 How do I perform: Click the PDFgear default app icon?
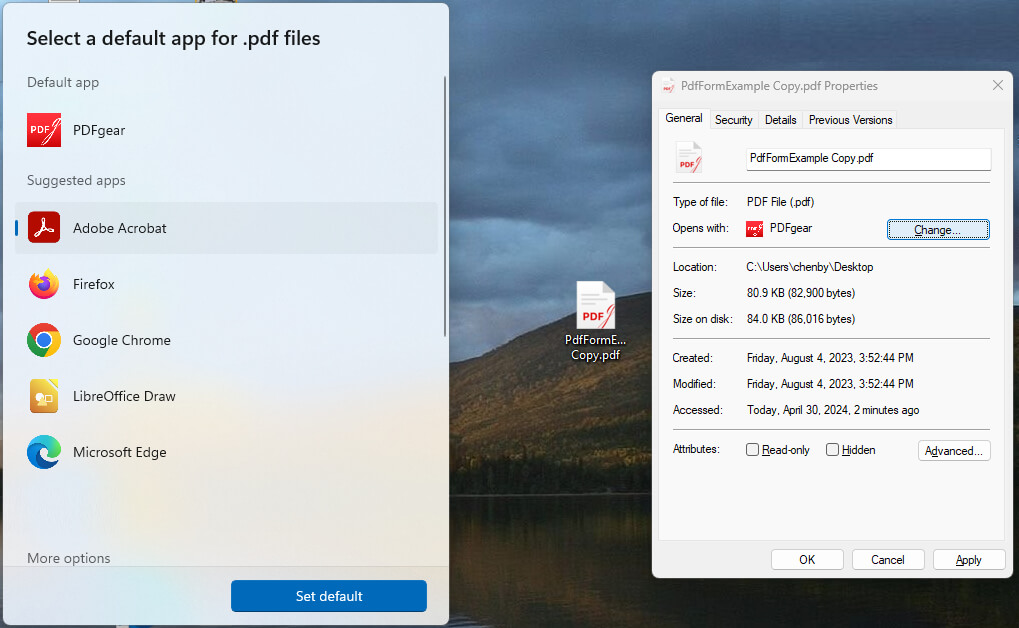point(44,130)
